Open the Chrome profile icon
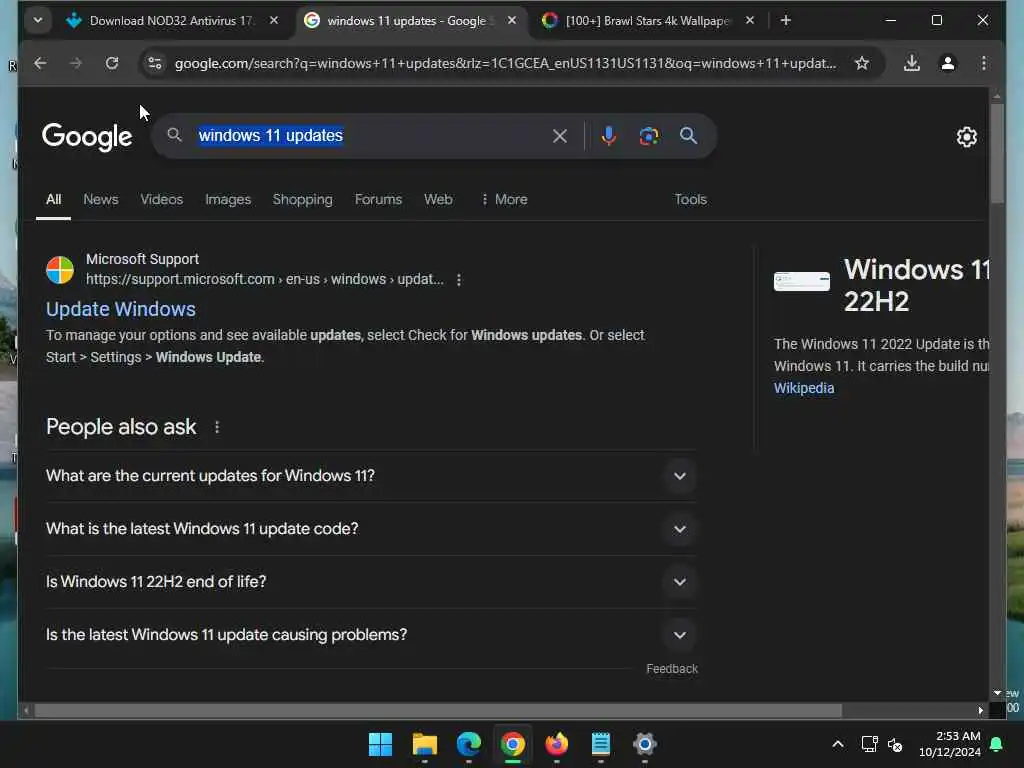The width and height of the screenshot is (1024, 768). click(x=948, y=63)
